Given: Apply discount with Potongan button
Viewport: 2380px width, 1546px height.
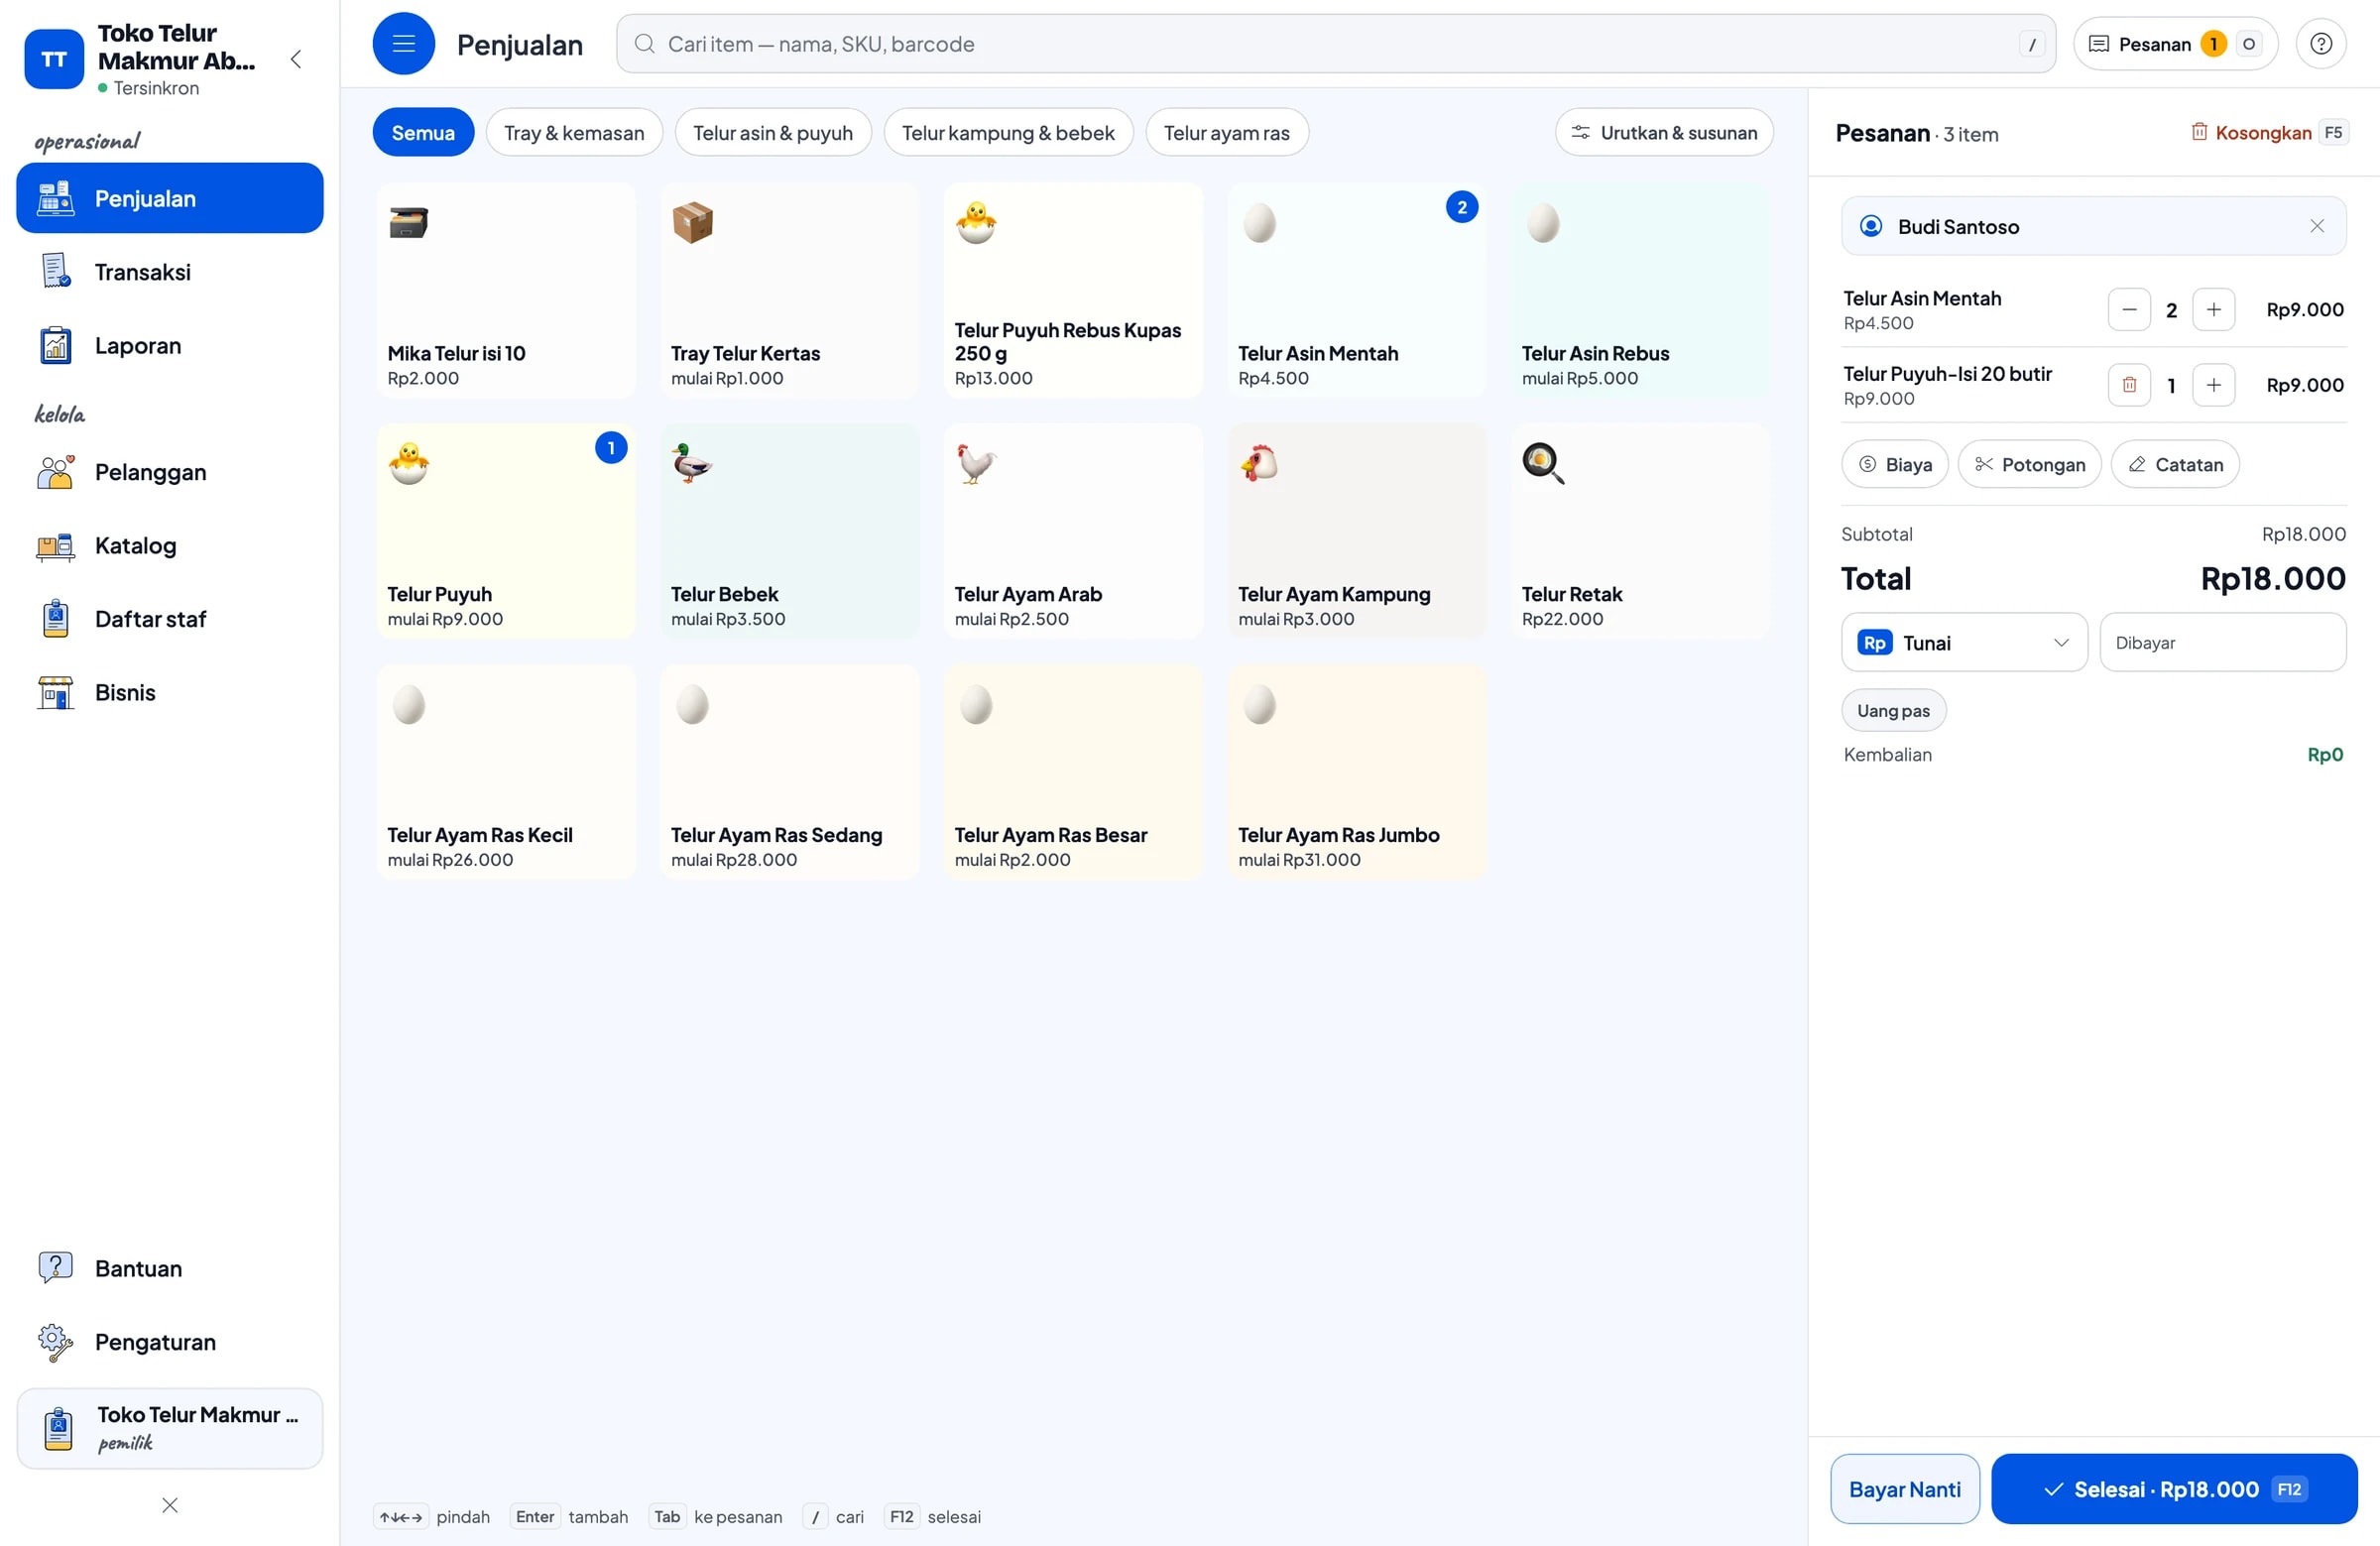Looking at the screenshot, I should pos(2029,464).
